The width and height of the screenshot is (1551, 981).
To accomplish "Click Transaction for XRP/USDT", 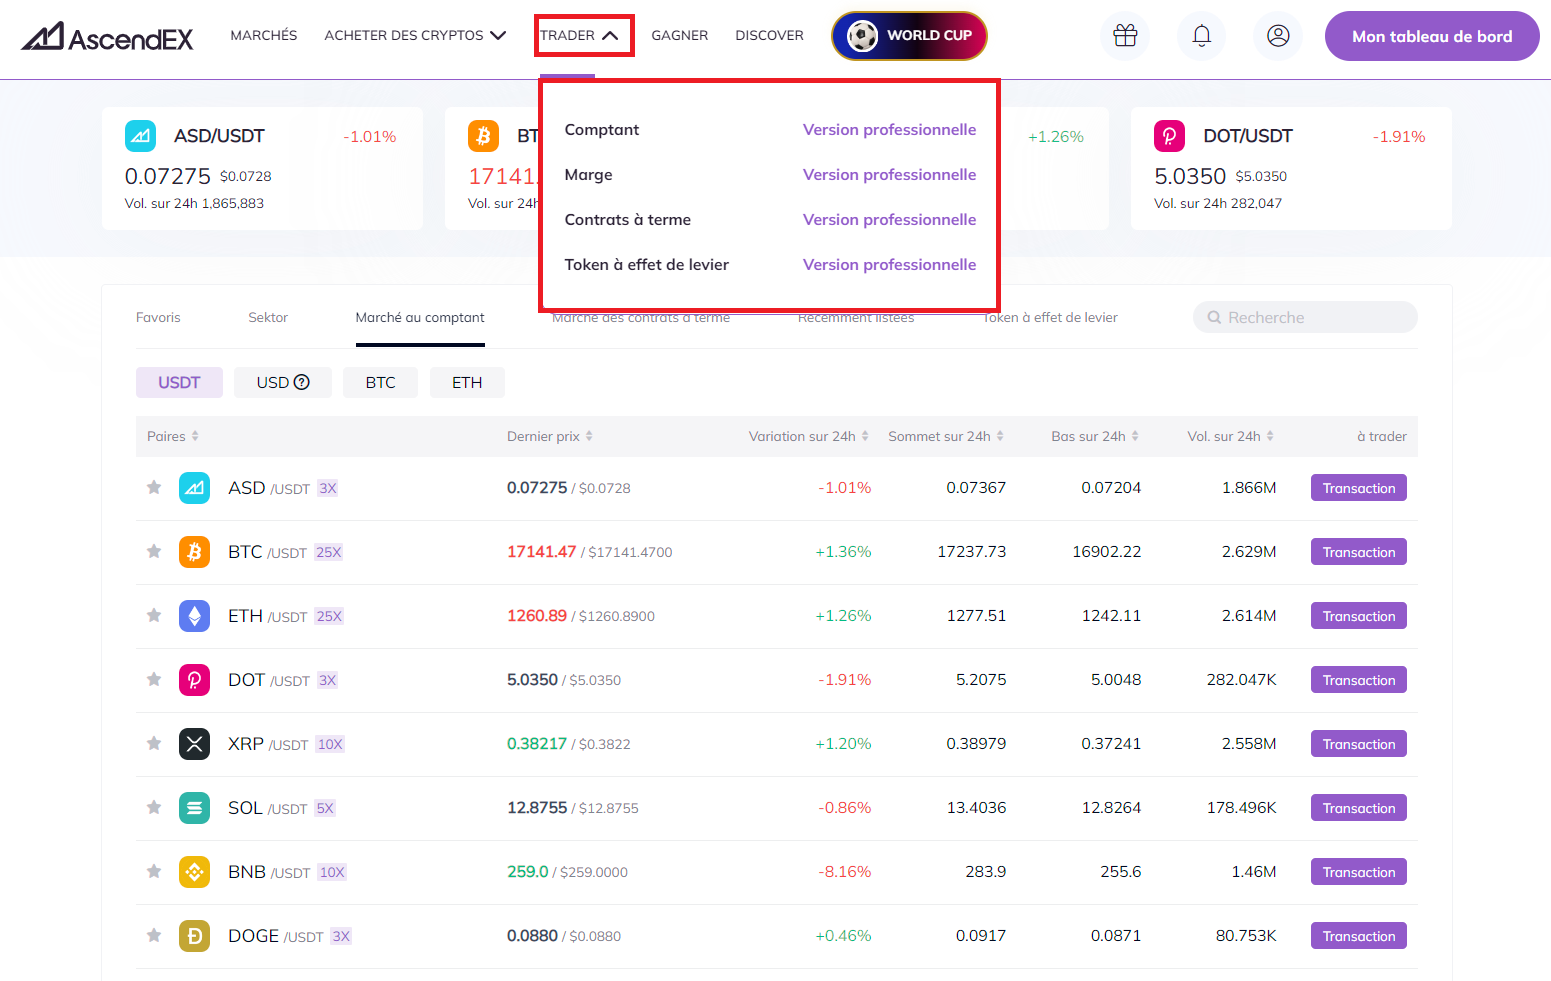I will coord(1359,744).
